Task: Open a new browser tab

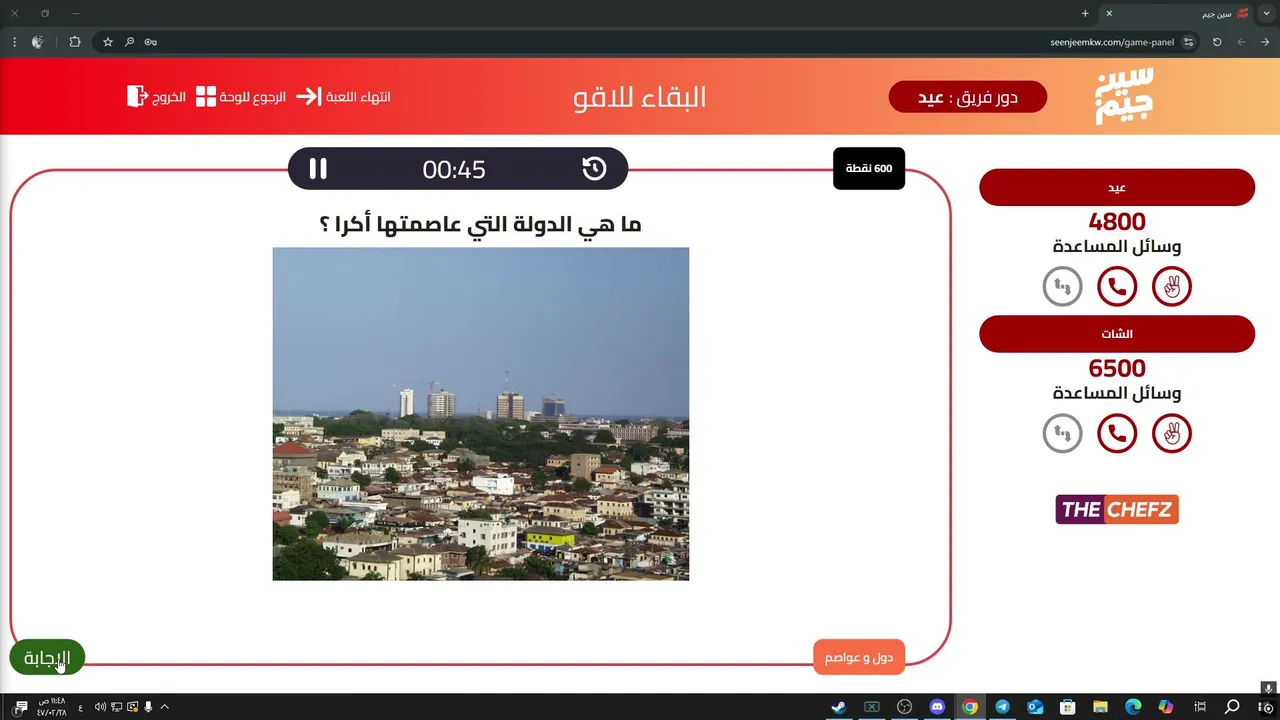Action: point(1085,13)
